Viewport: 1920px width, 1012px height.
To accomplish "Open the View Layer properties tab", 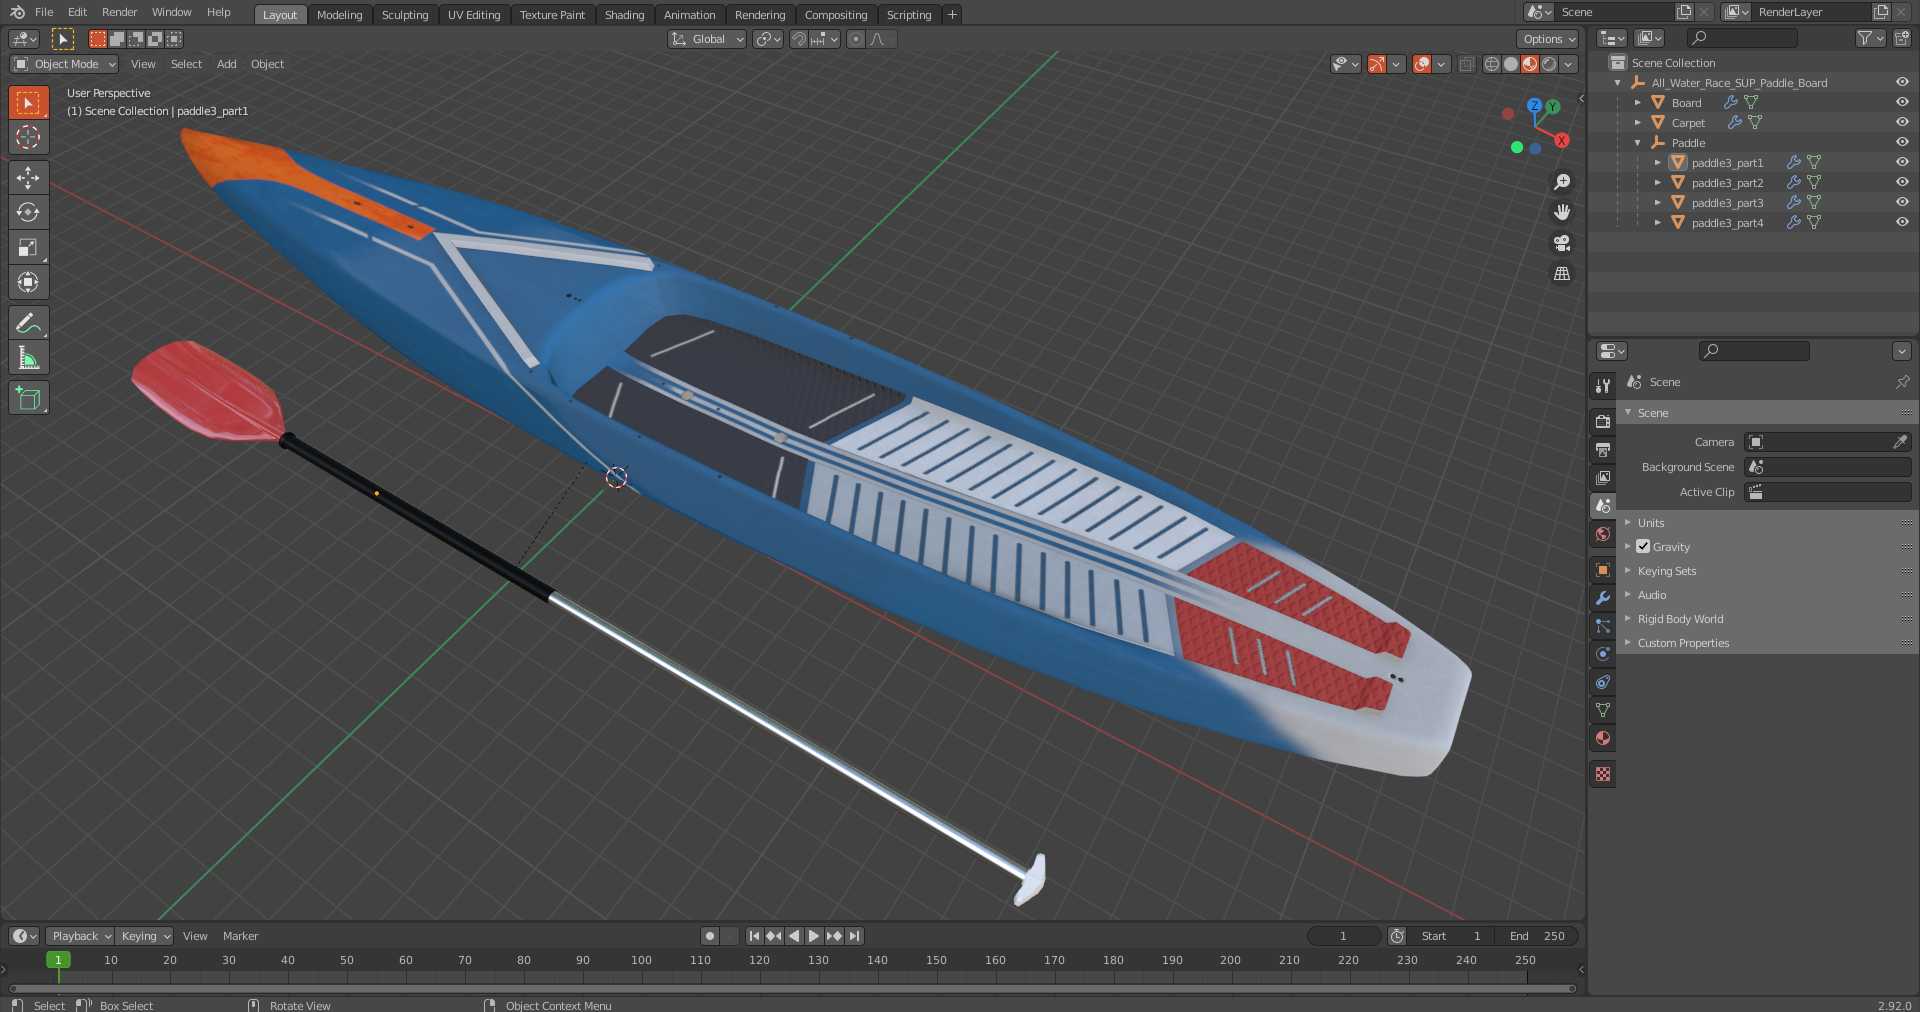I will pyautogui.click(x=1603, y=477).
